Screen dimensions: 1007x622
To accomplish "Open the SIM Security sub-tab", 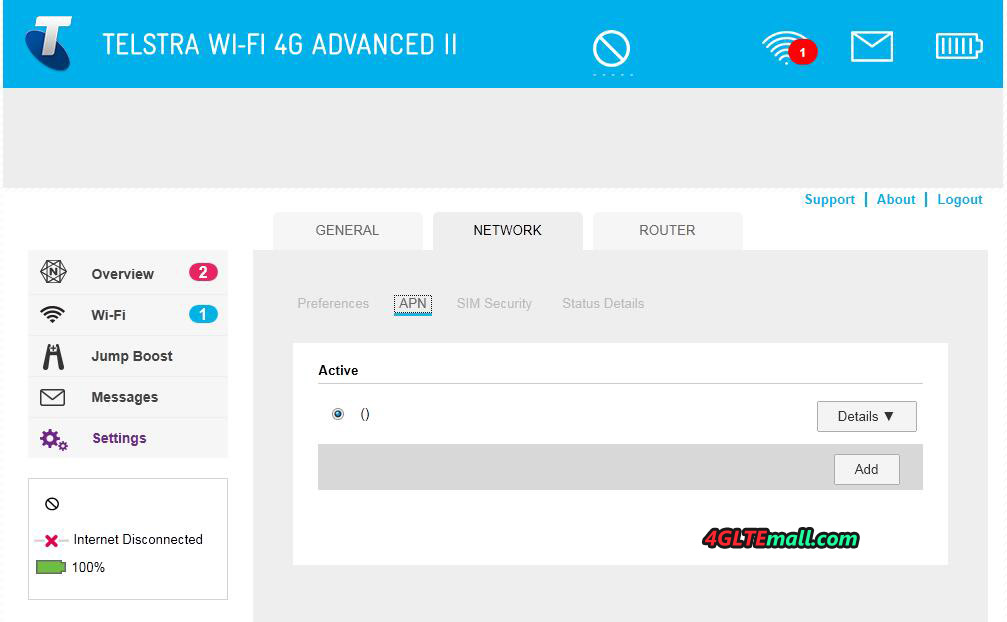I will tap(494, 303).
